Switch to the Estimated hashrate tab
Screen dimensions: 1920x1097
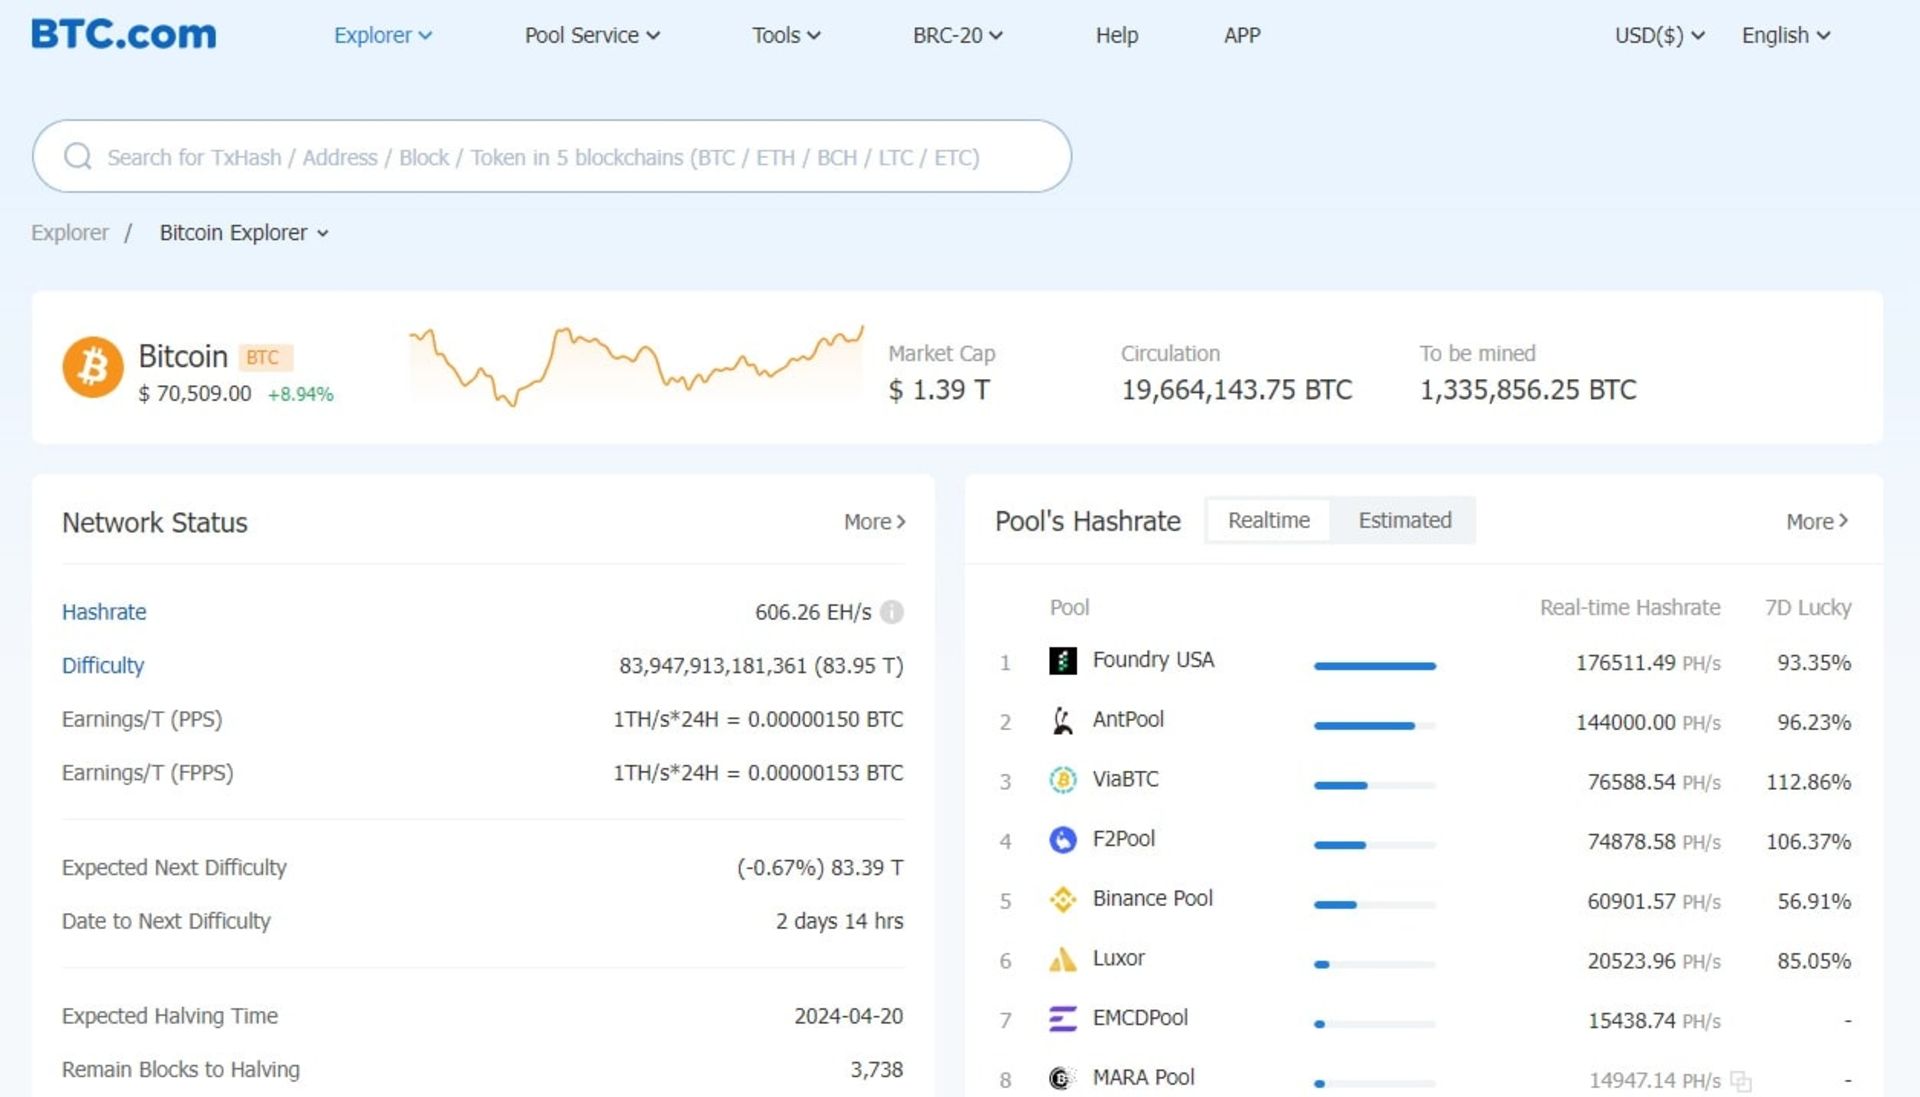pos(1404,520)
